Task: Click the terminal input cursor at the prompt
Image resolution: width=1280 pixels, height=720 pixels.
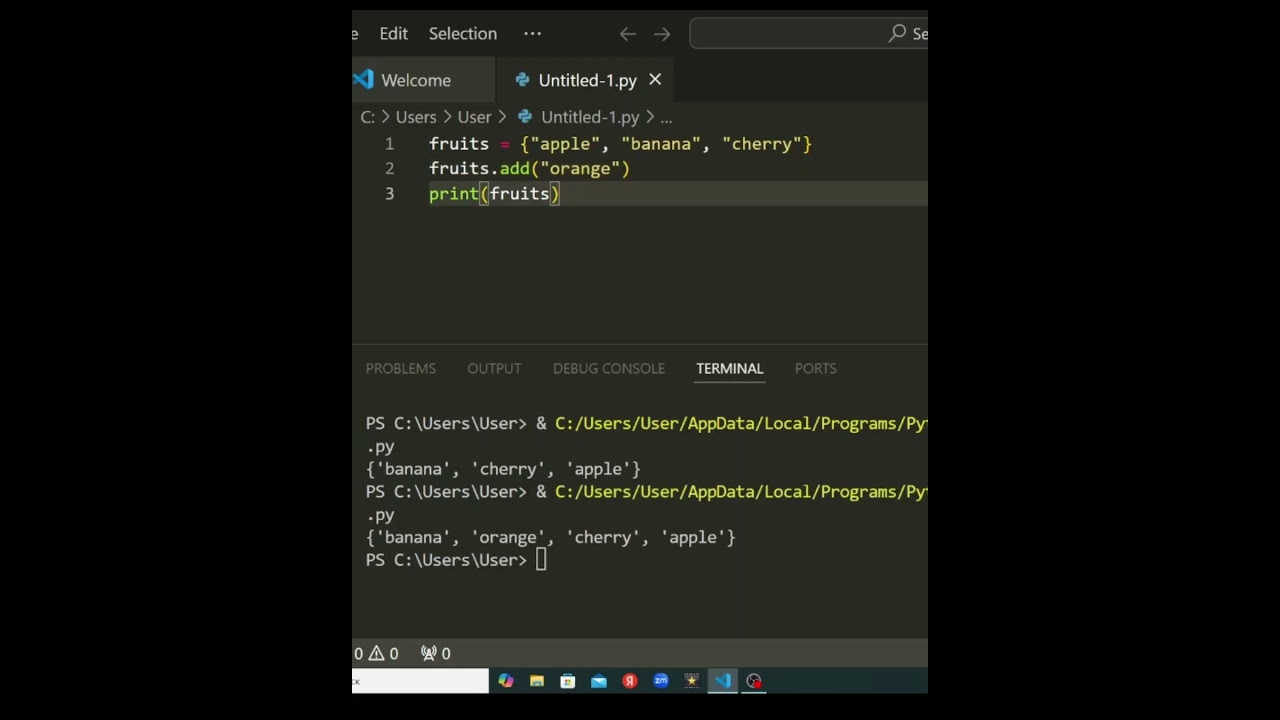Action: (541, 560)
